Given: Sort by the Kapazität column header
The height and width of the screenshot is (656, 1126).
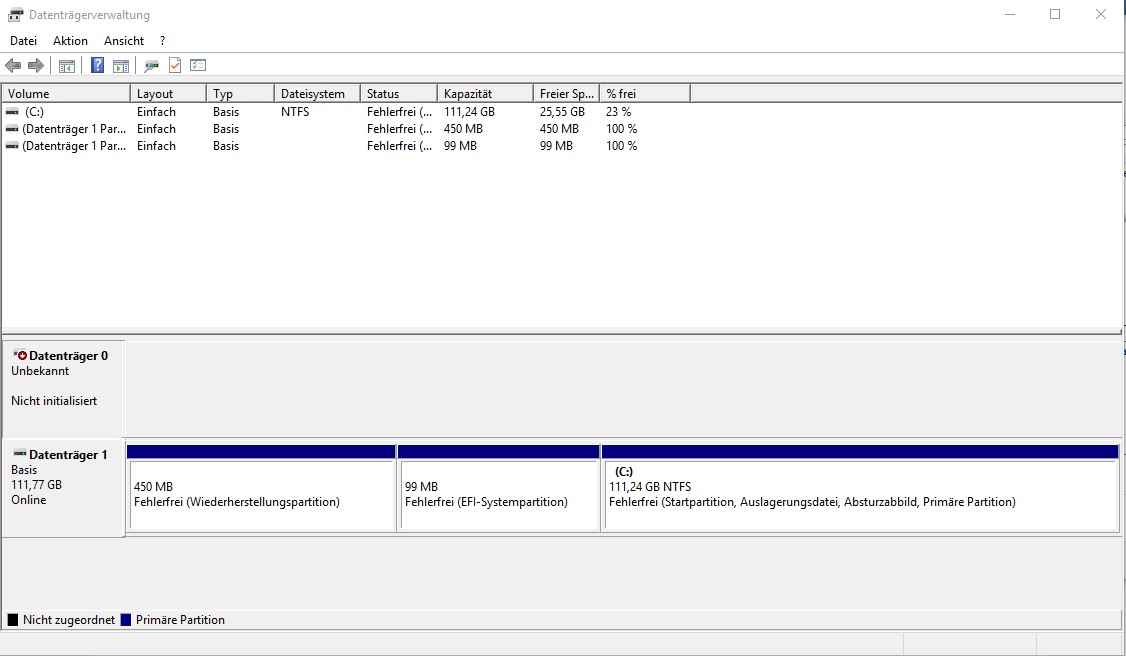Looking at the screenshot, I should coord(485,93).
